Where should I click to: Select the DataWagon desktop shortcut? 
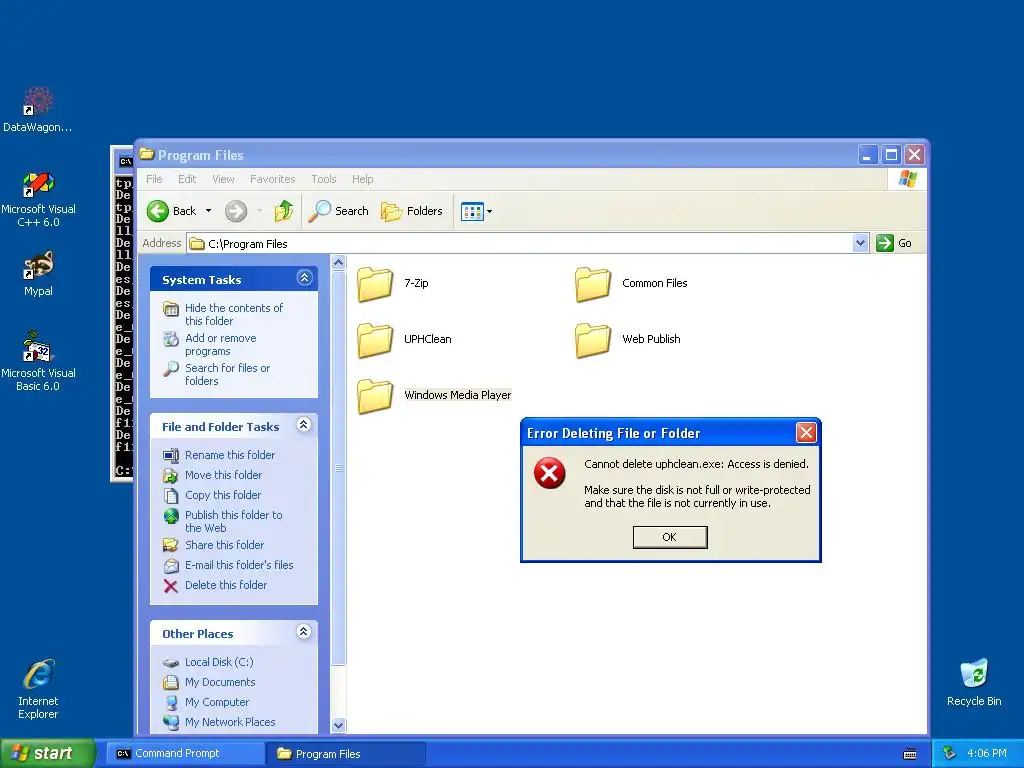click(x=38, y=110)
